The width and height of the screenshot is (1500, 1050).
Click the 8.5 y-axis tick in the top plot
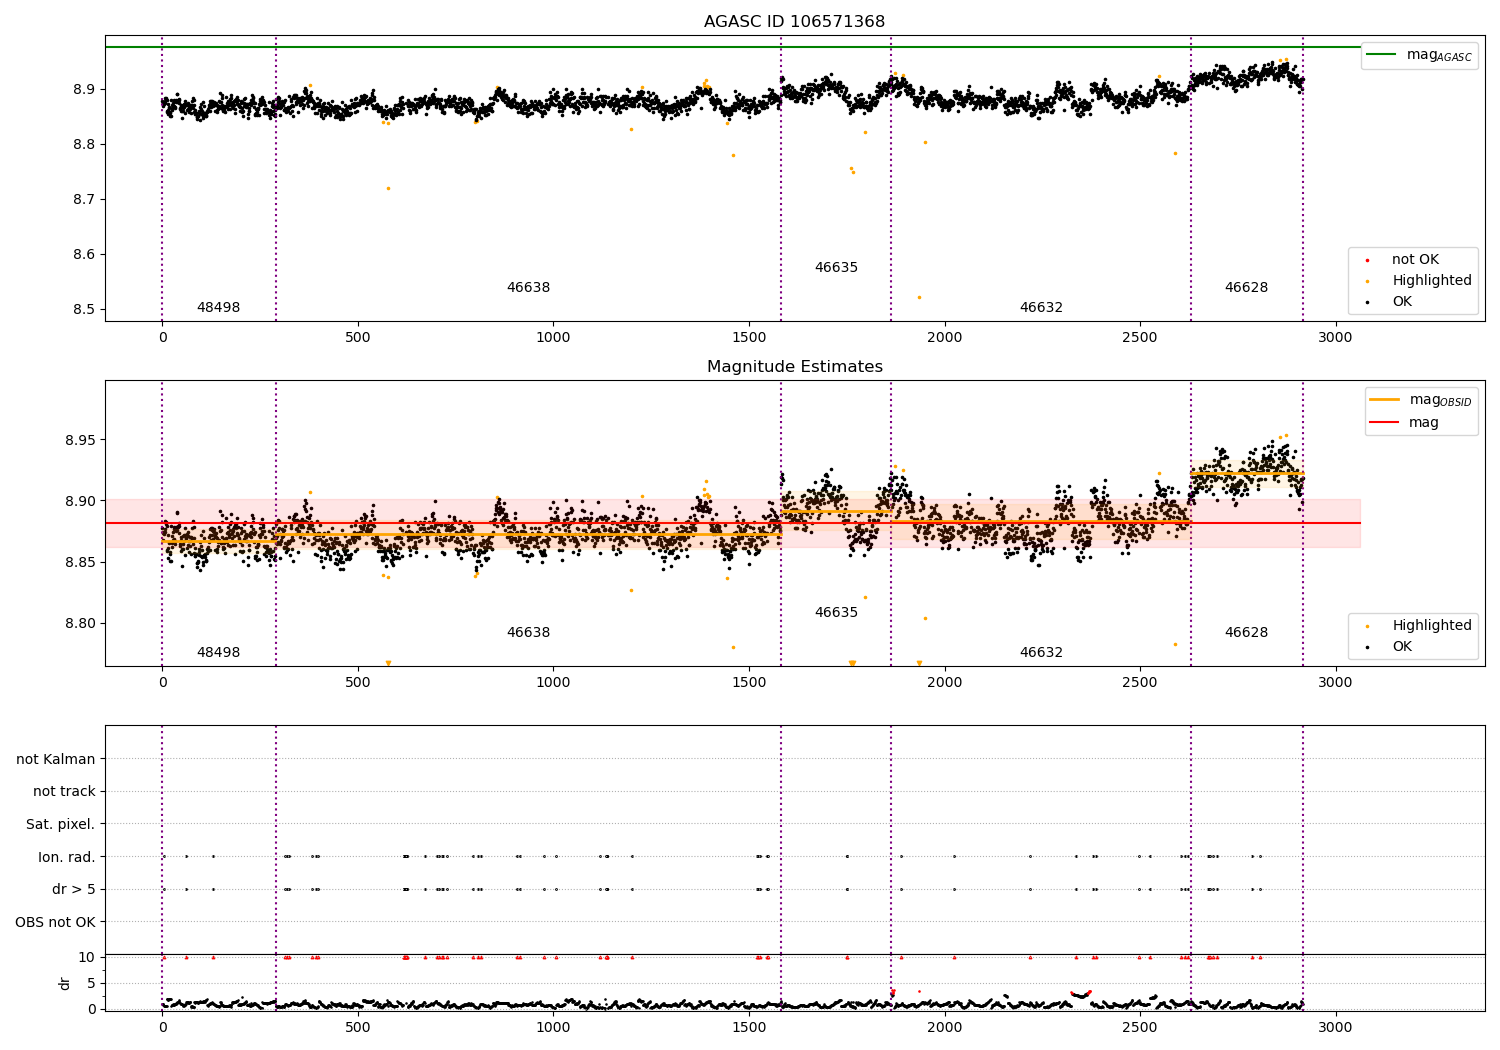point(83,310)
